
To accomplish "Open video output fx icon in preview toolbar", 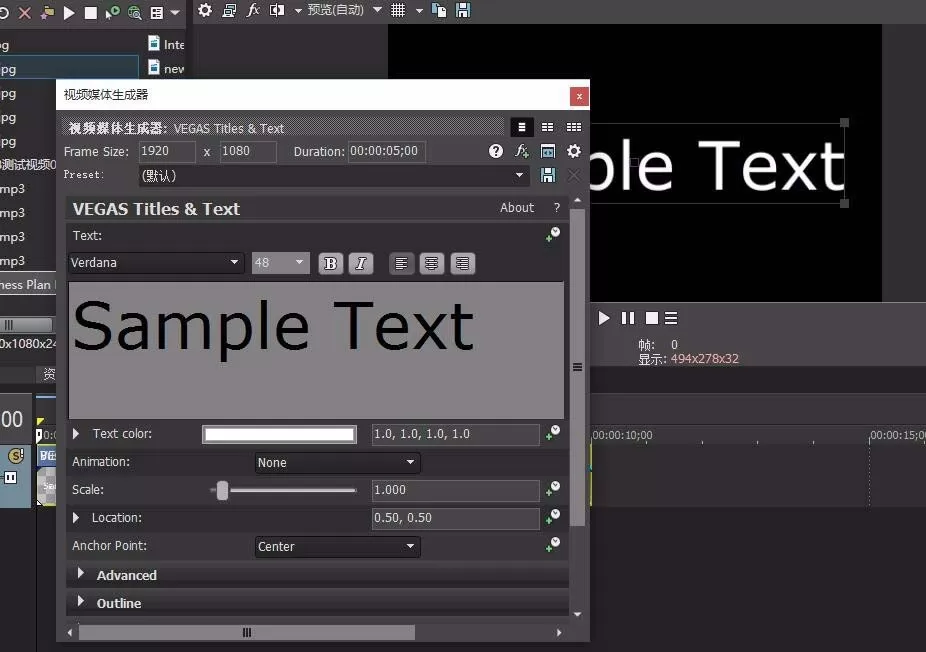I will pyautogui.click(x=253, y=10).
